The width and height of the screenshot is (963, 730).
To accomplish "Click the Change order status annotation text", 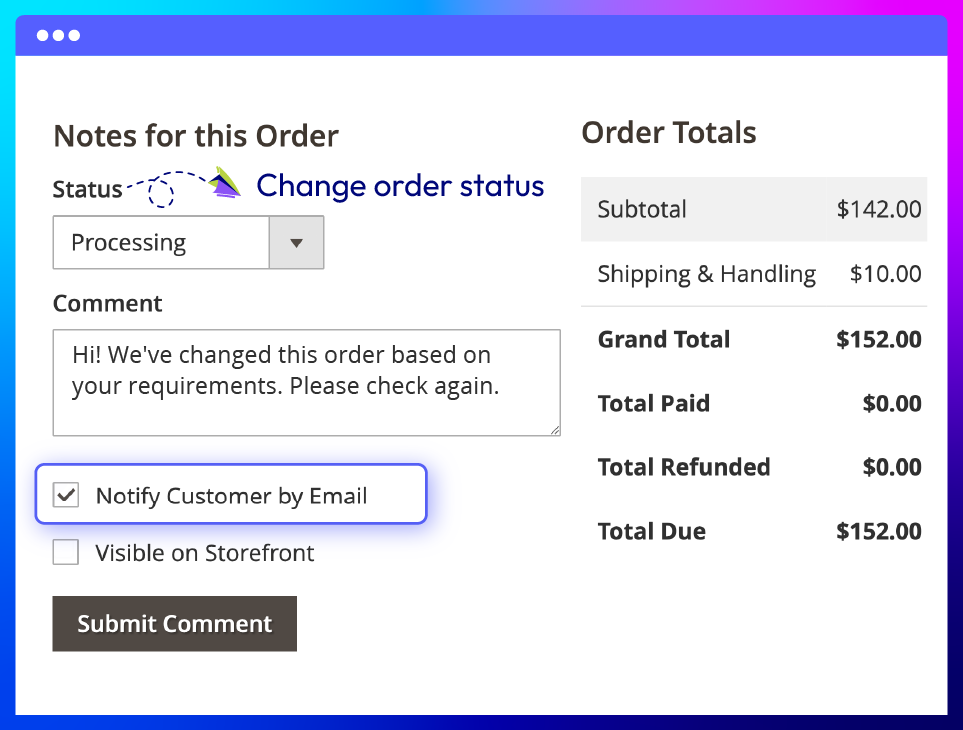I will point(400,186).
